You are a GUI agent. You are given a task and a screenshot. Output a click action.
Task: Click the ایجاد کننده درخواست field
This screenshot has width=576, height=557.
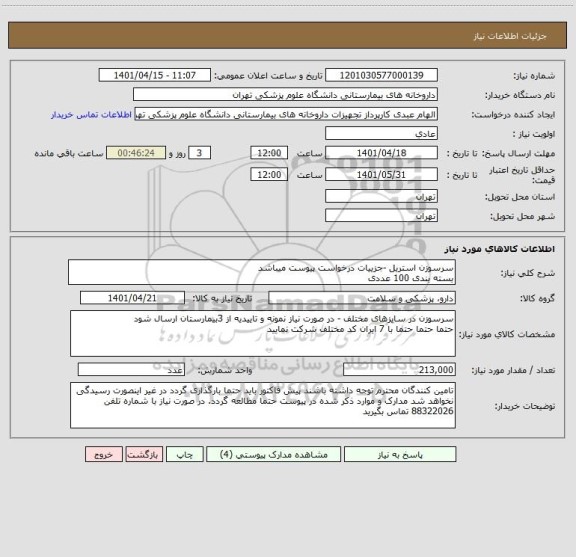click(286, 114)
